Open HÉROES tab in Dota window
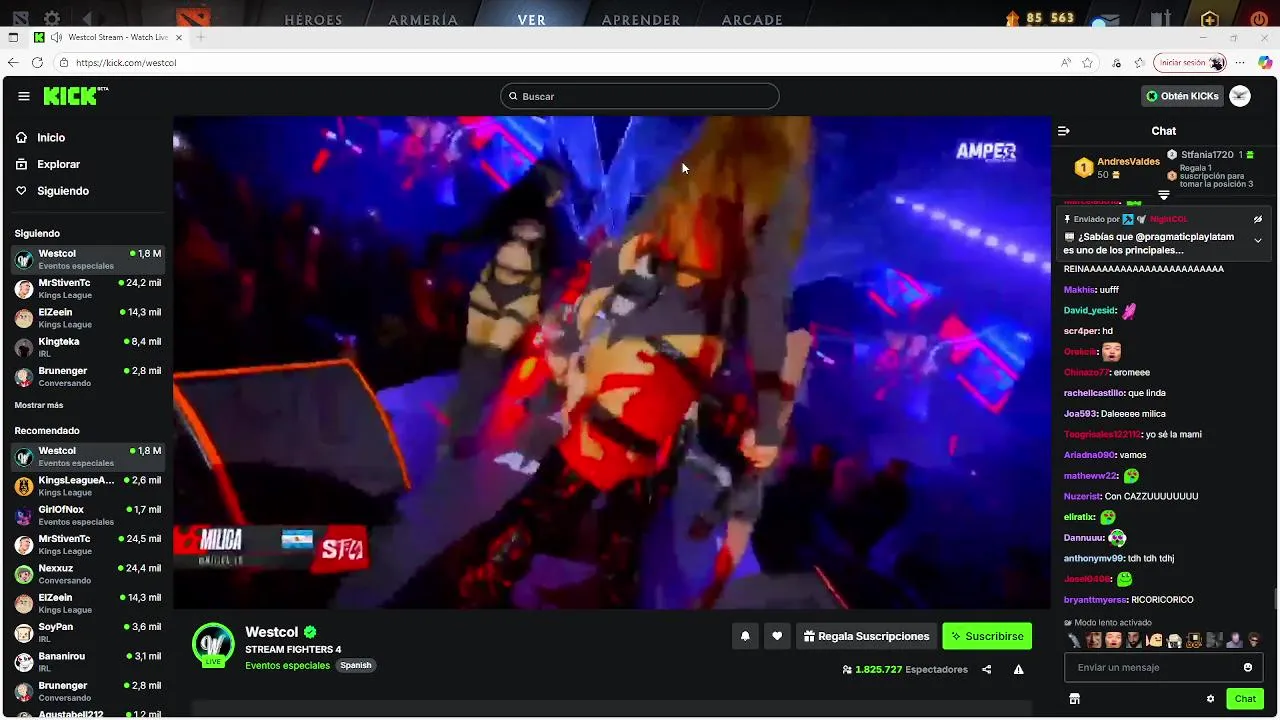The height and width of the screenshot is (720, 1280). point(314,20)
